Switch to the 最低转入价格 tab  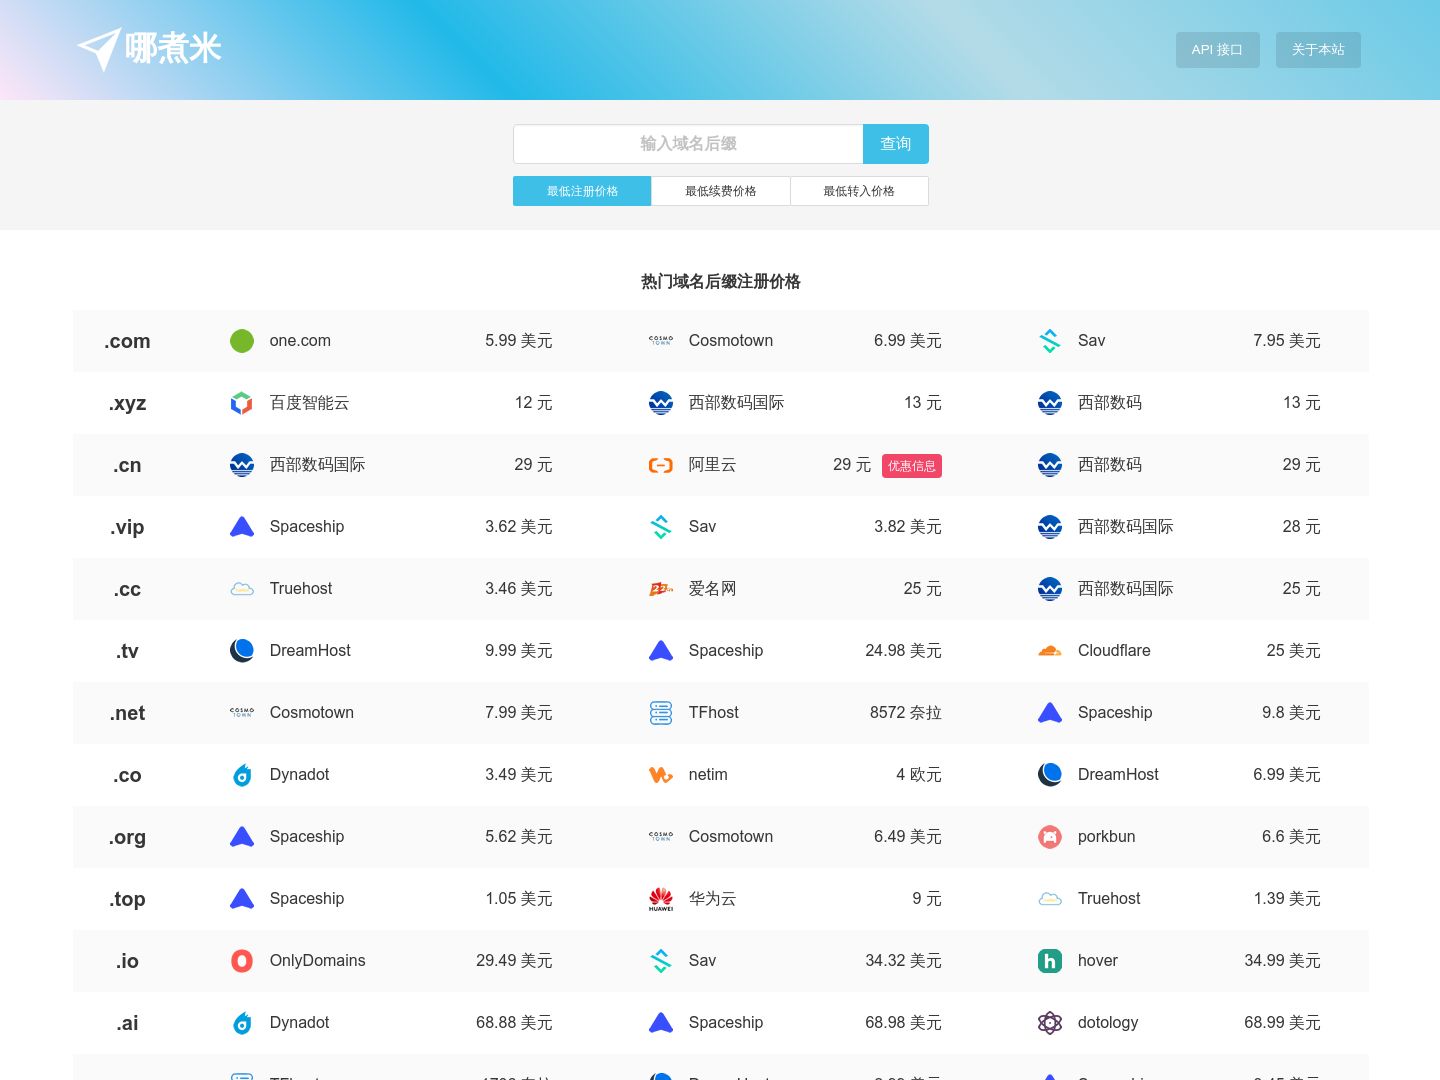pos(859,191)
